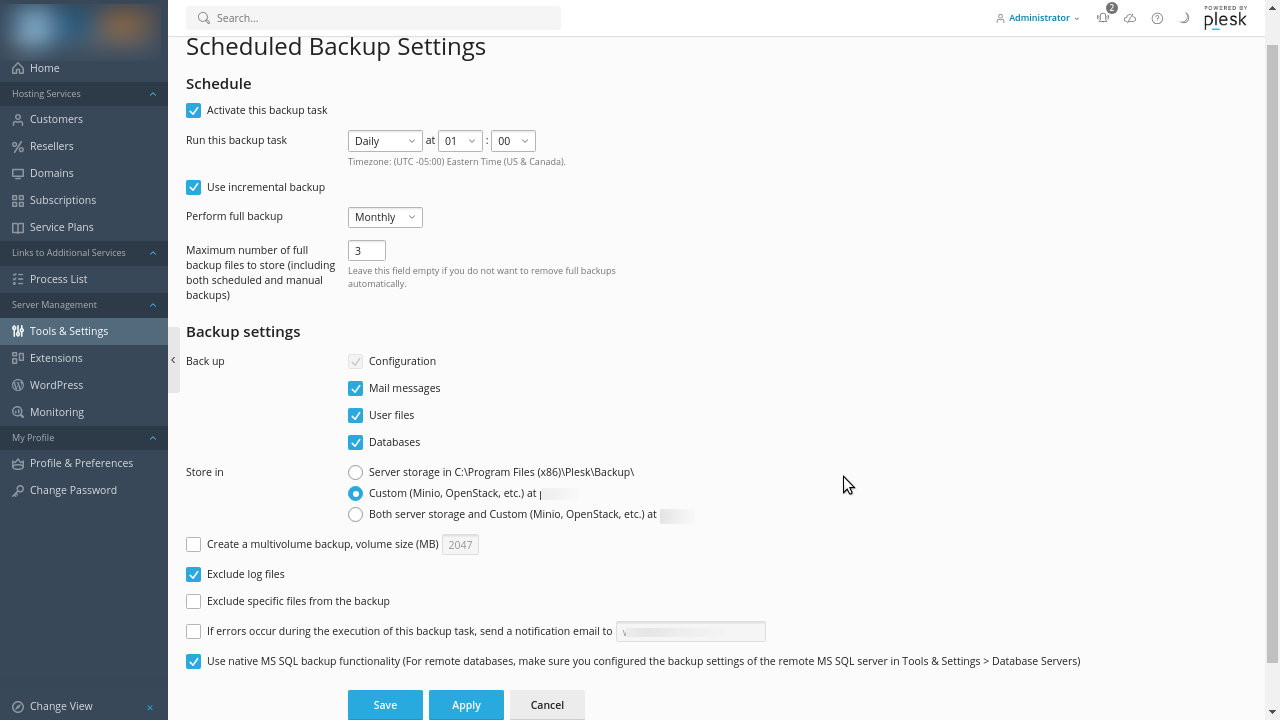1280x720 pixels.
Task: Click the search magnifier icon
Action: click(204, 18)
